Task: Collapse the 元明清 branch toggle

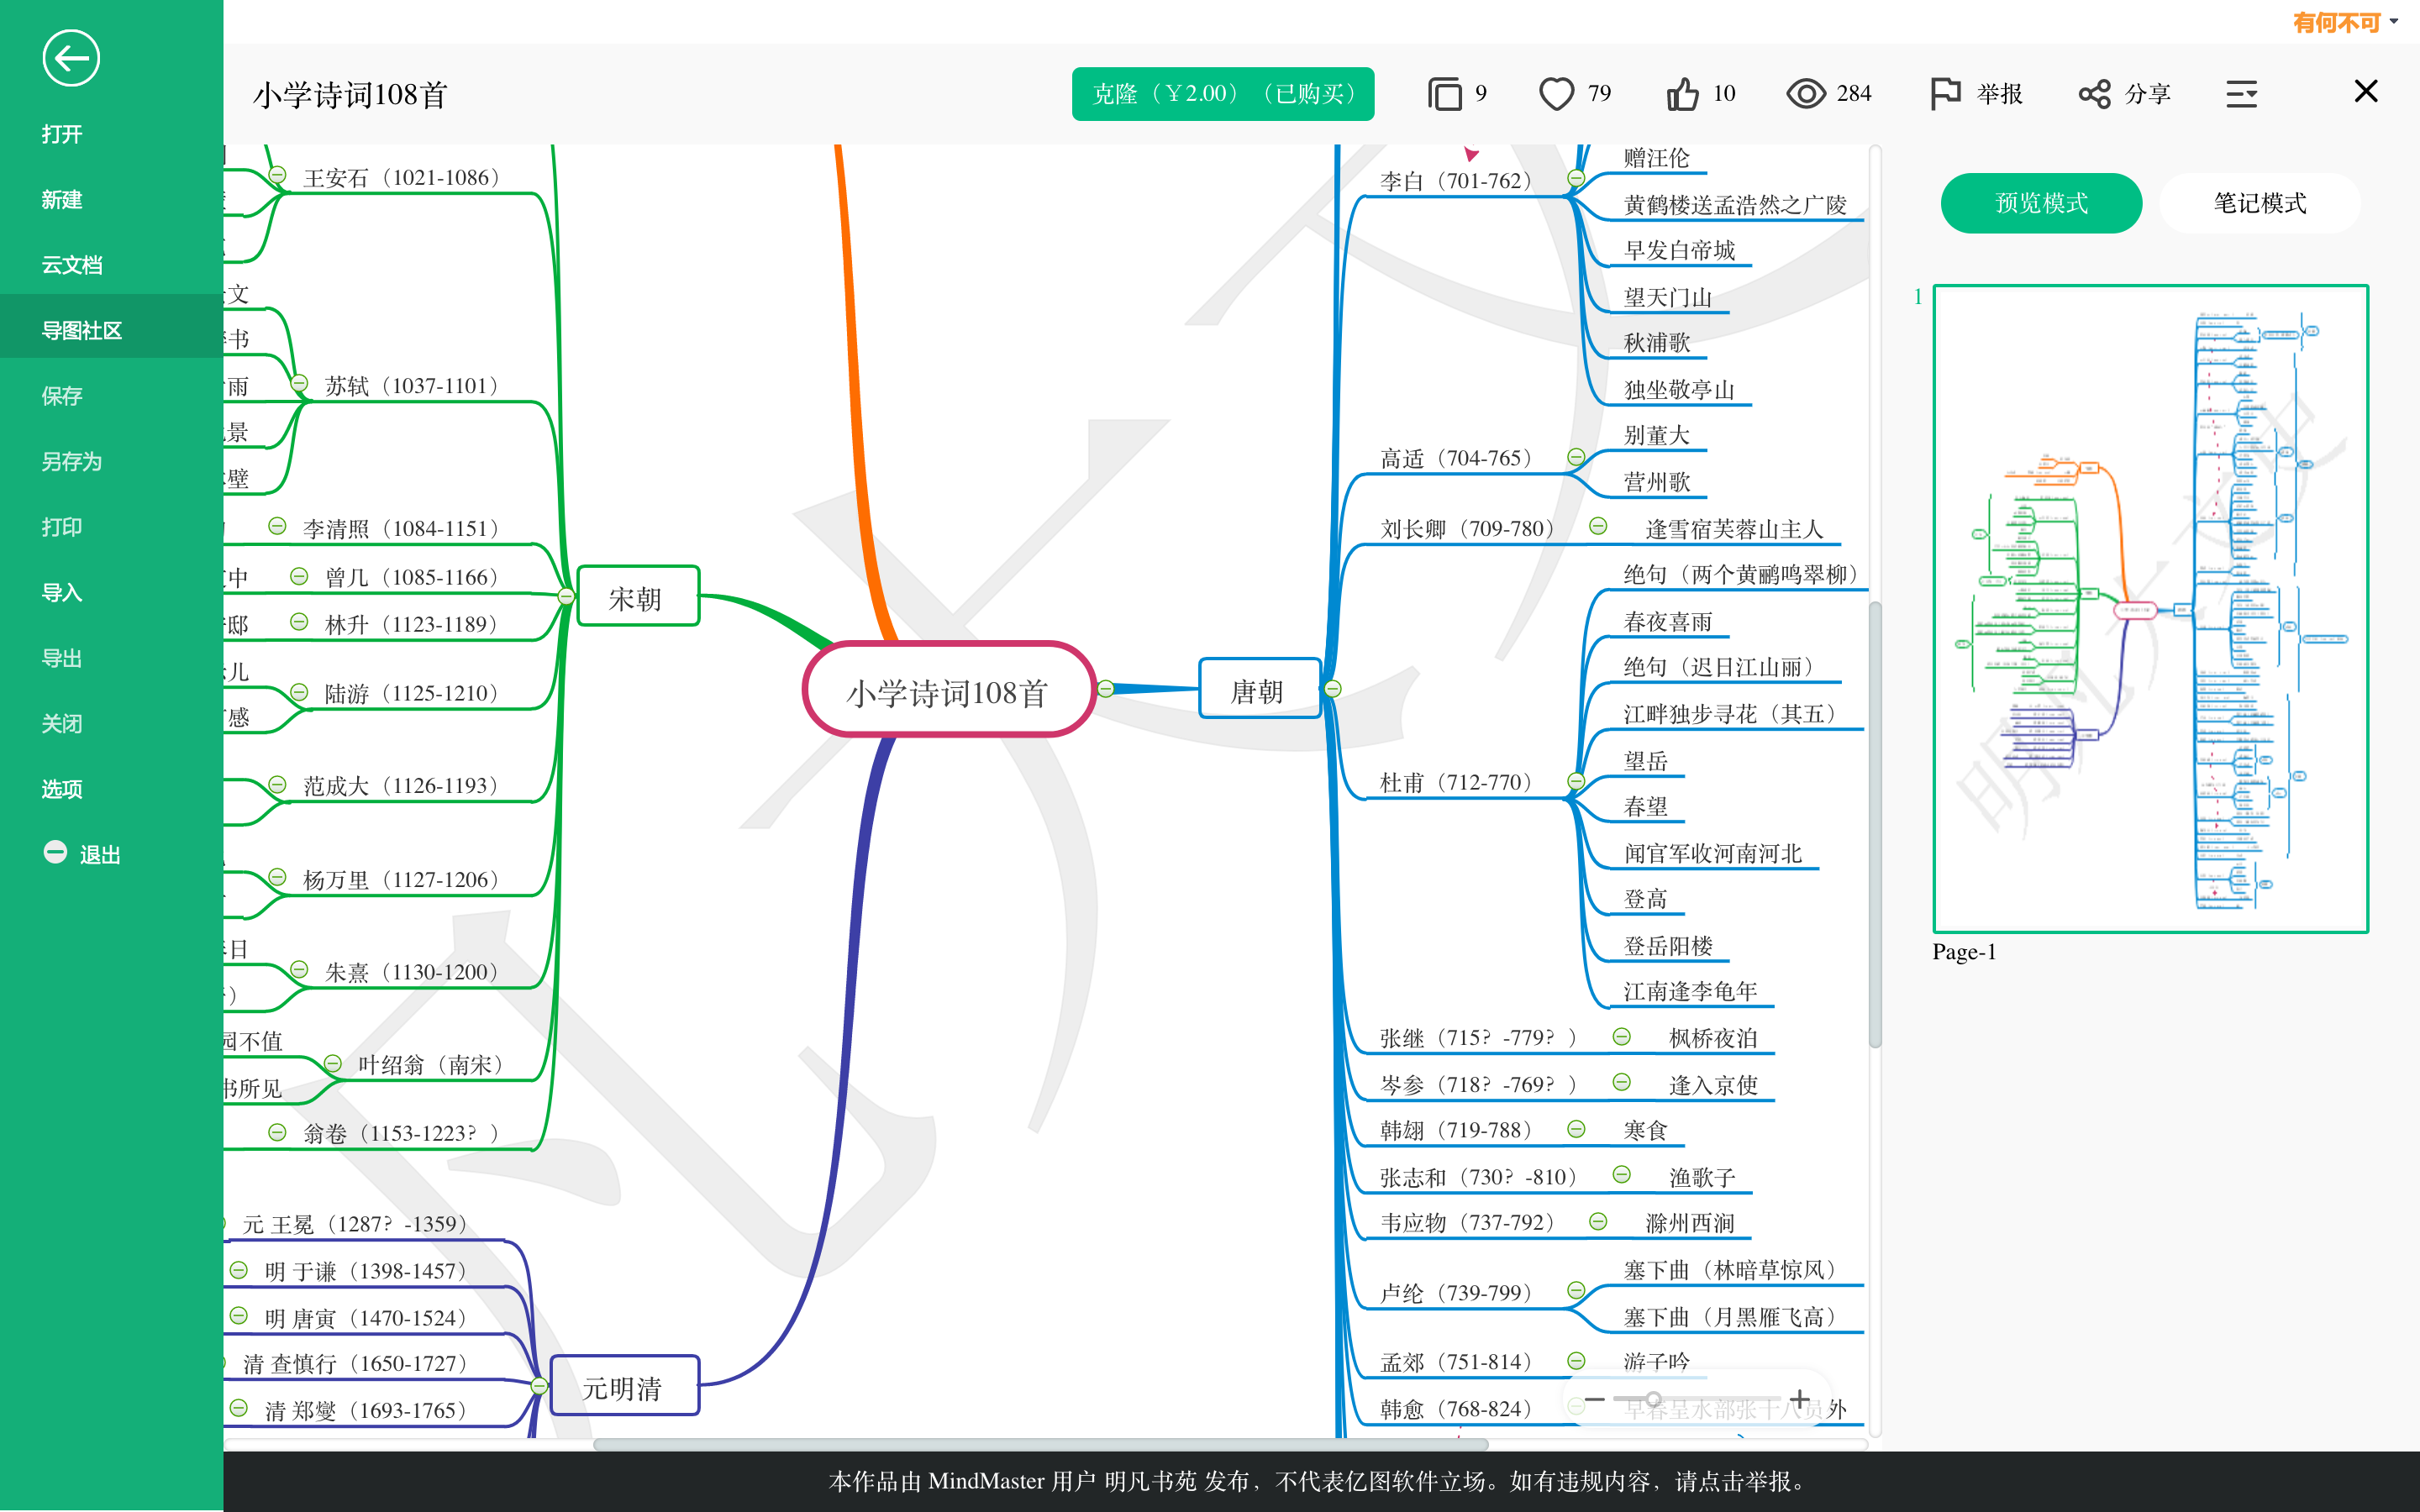Action: (x=539, y=1386)
